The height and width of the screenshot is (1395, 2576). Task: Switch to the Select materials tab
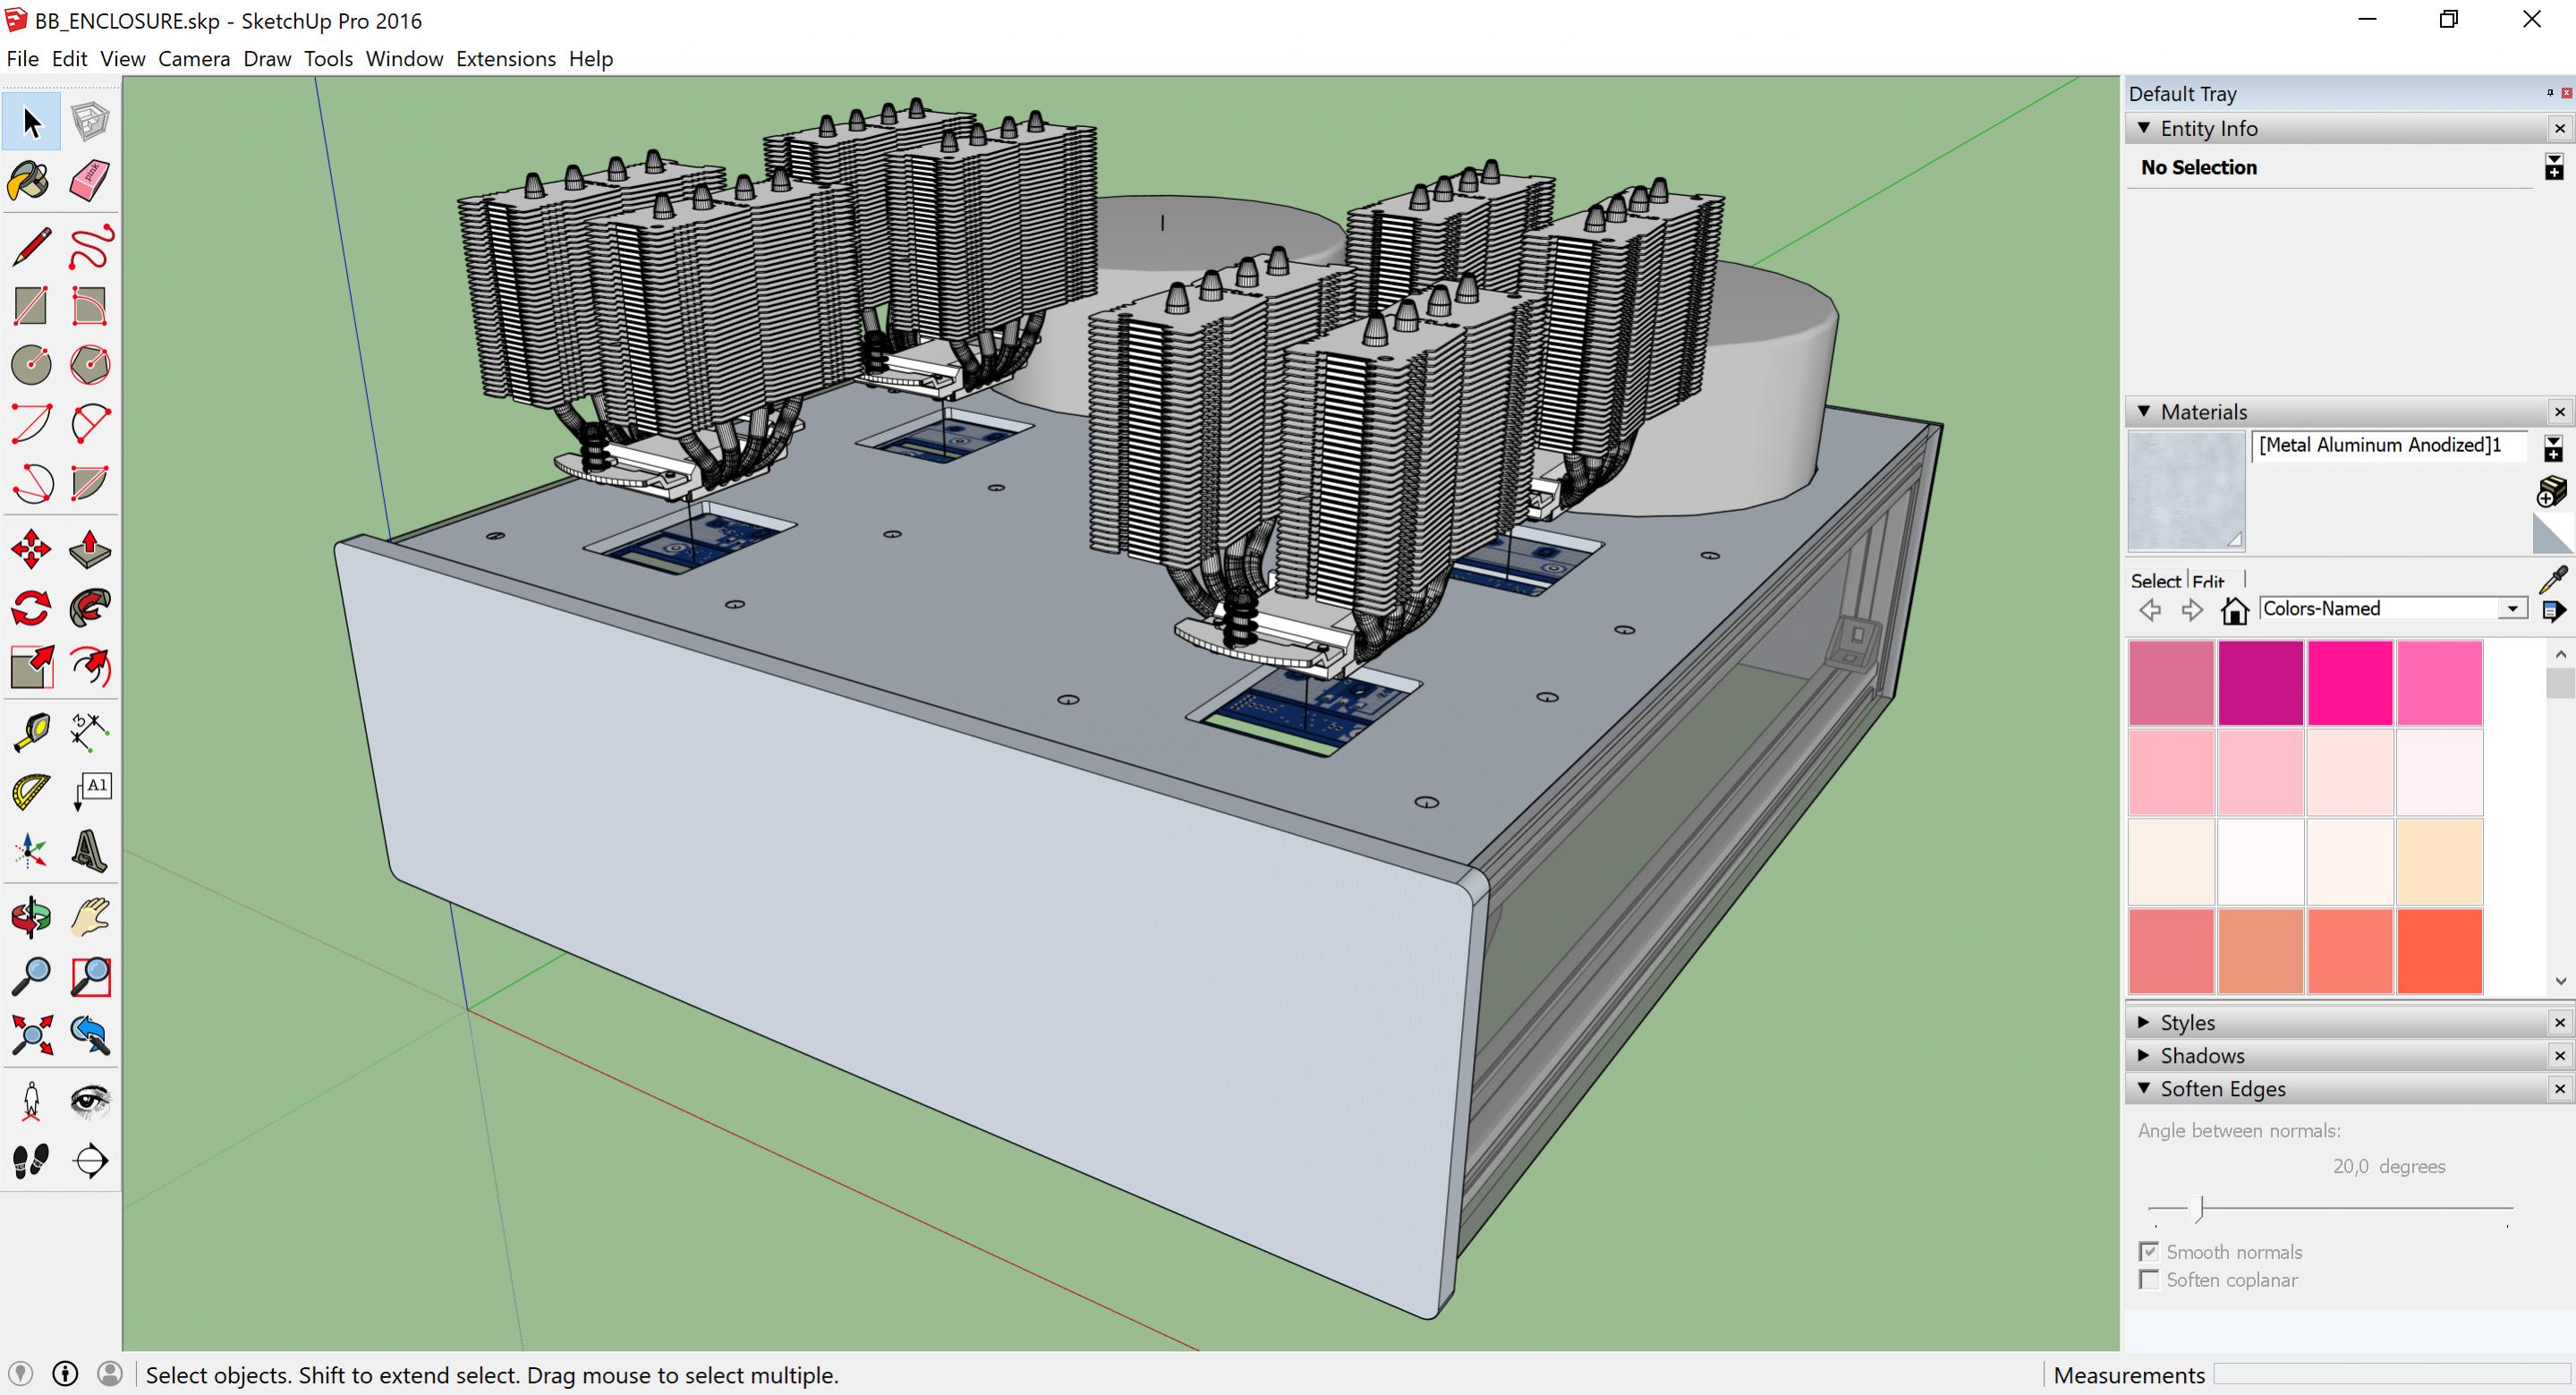pyautogui.click(x=2155, y=581)
